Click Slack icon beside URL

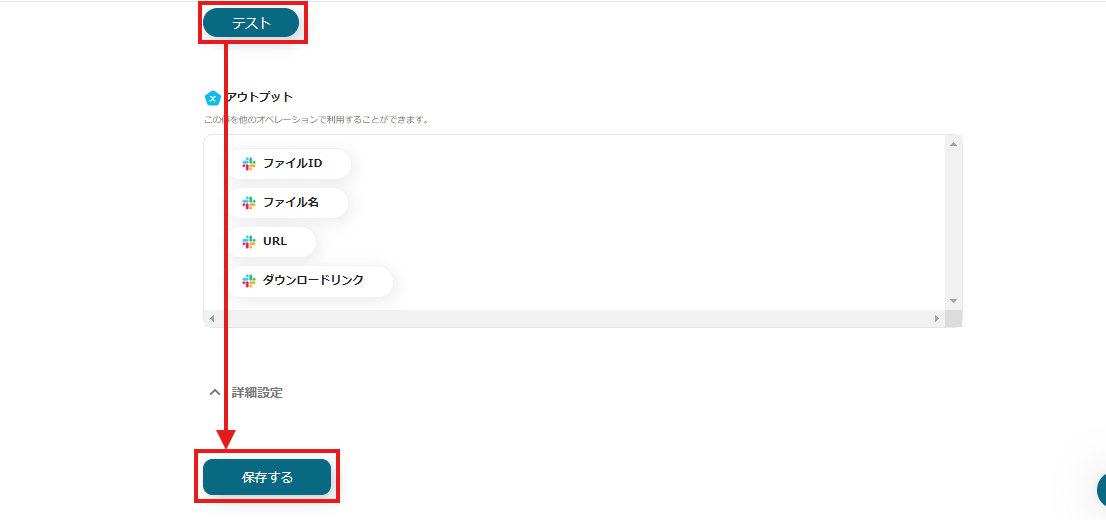point(248,242)
